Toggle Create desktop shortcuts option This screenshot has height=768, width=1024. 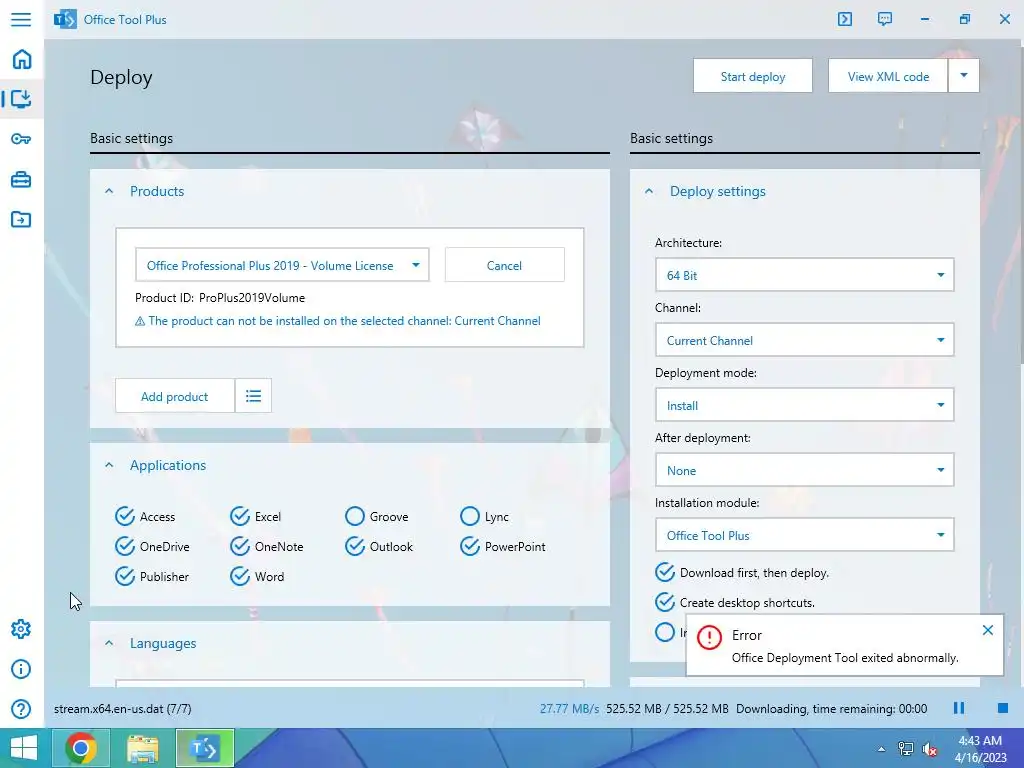coord(665,602)
